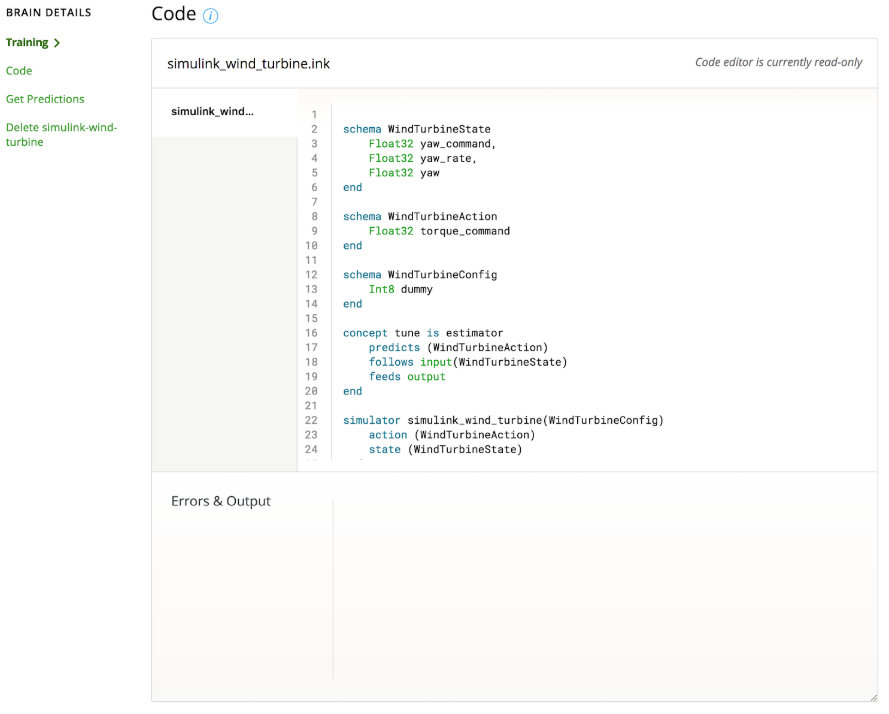
Task: Click the info icon beside Code heading
Action: 210,16
